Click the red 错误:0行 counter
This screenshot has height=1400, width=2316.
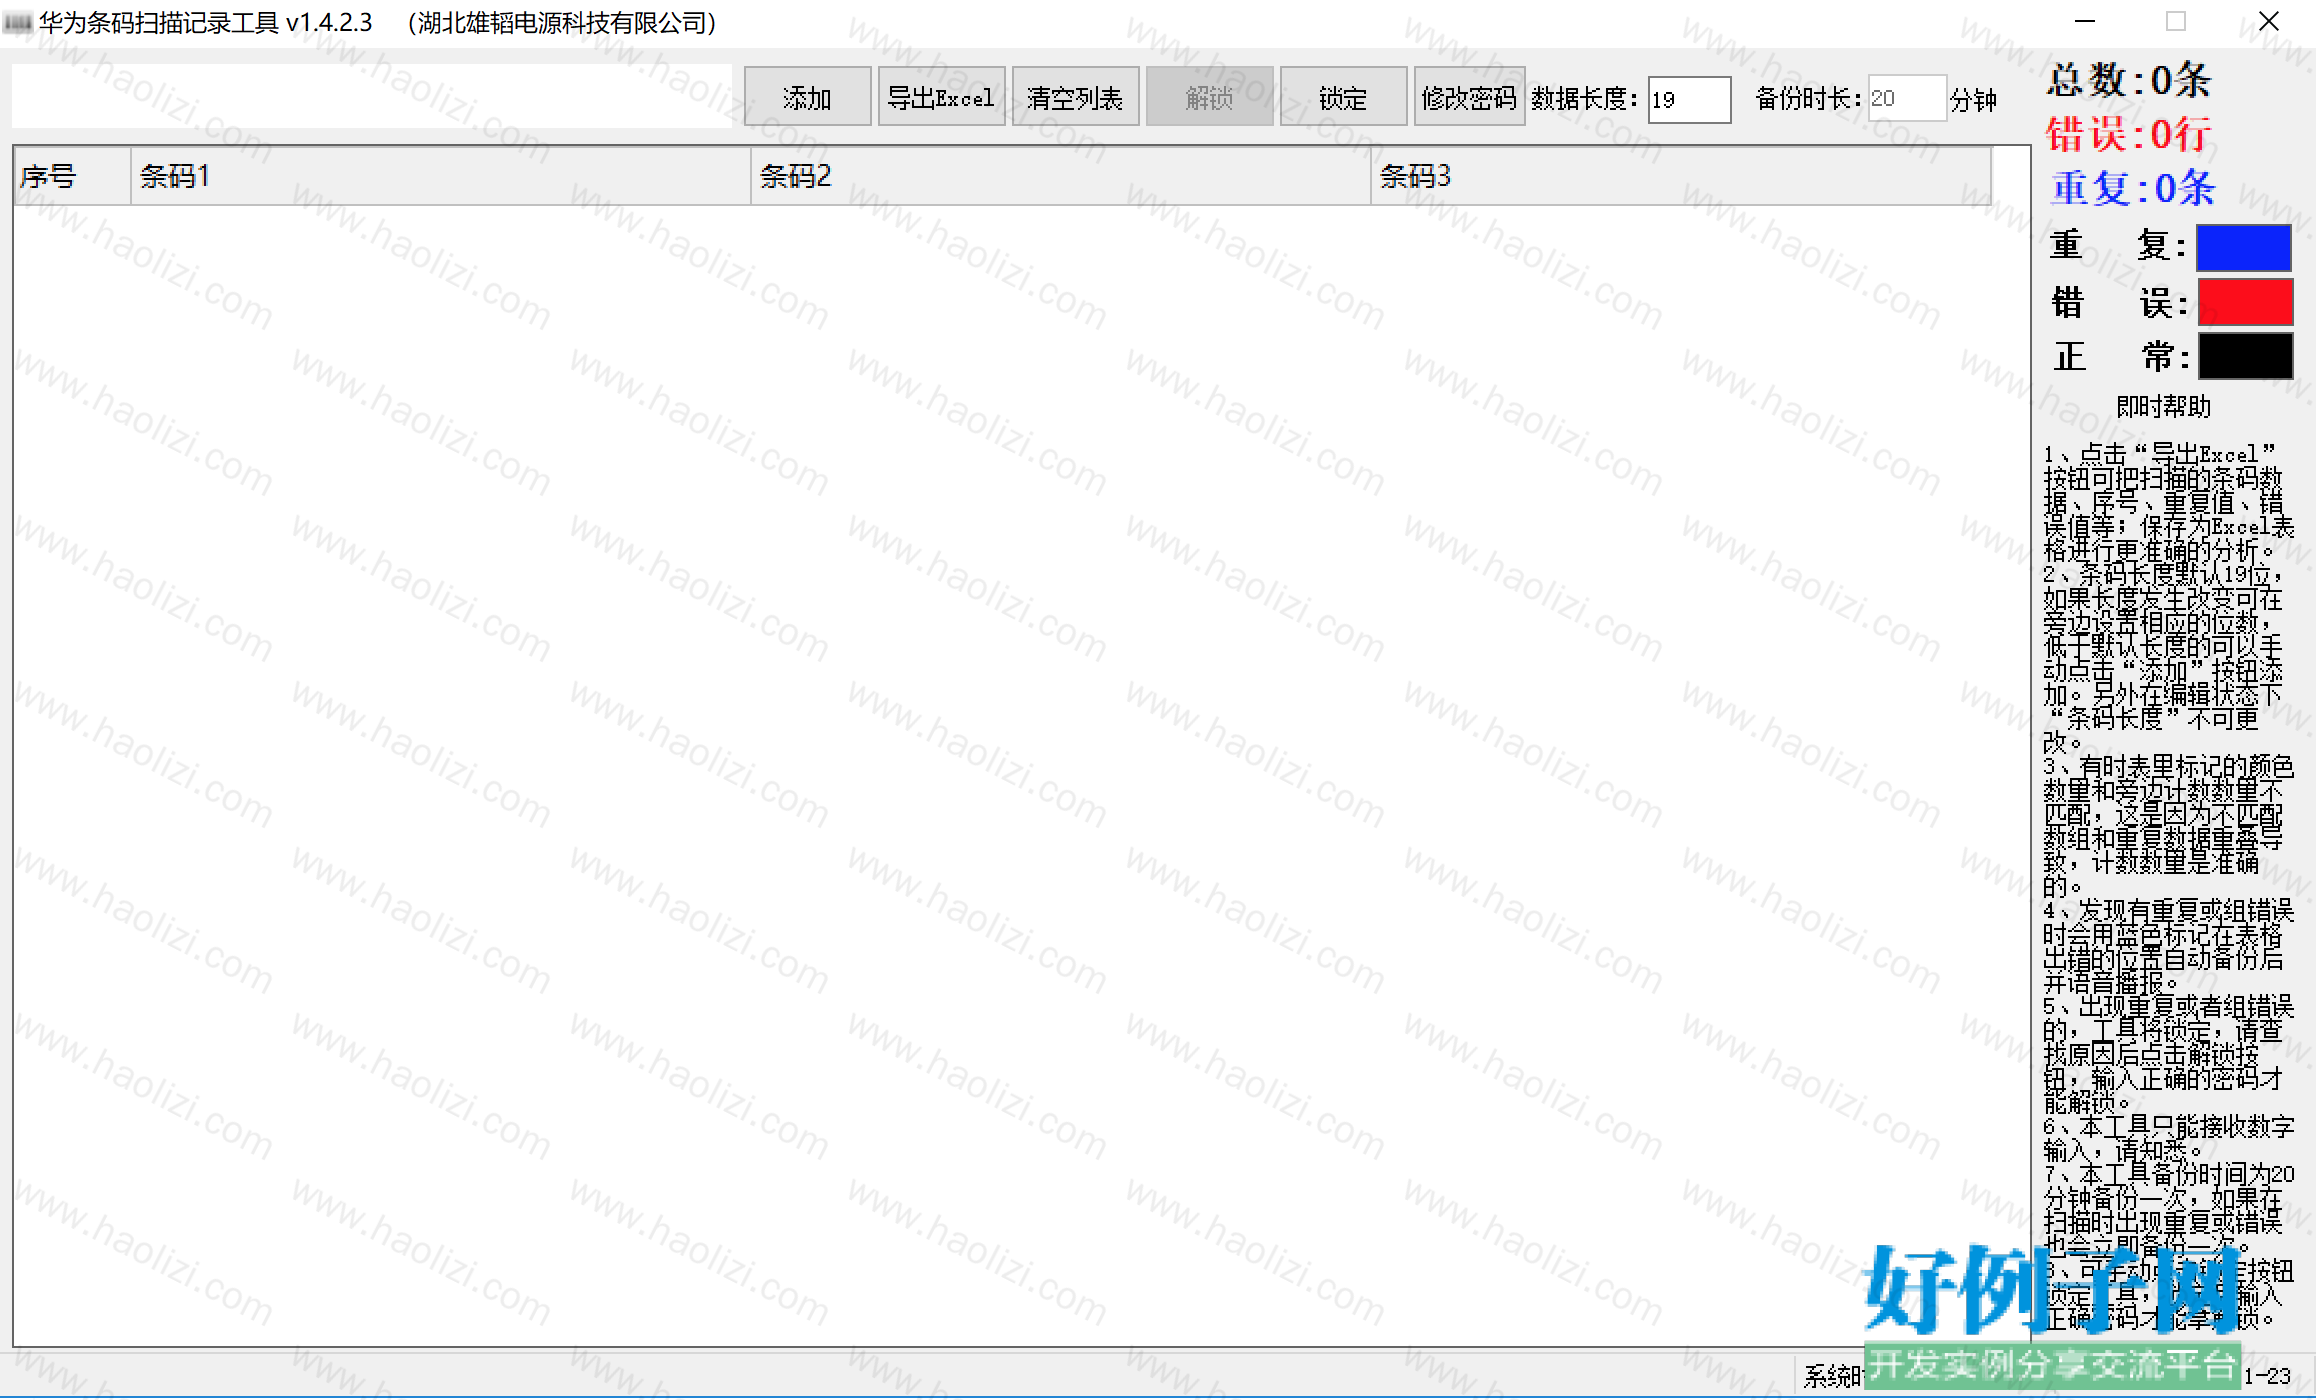pos(2128,134)
